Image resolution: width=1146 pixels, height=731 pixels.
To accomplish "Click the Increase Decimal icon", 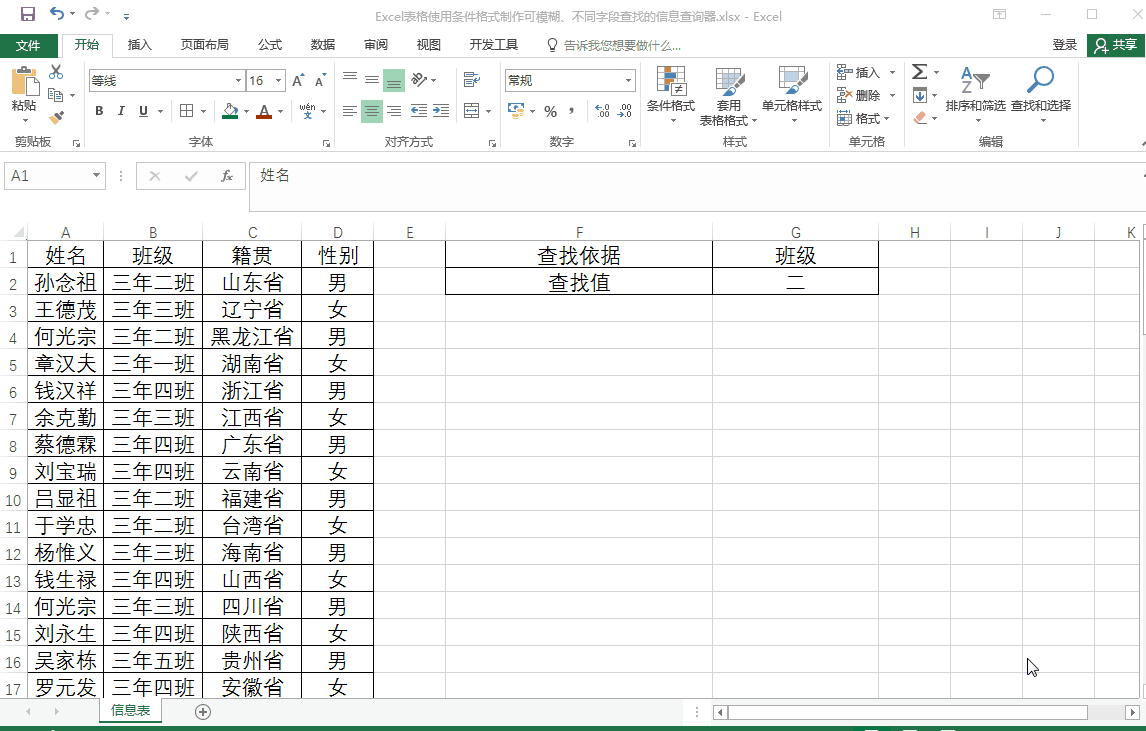I will tap(602, 111).
